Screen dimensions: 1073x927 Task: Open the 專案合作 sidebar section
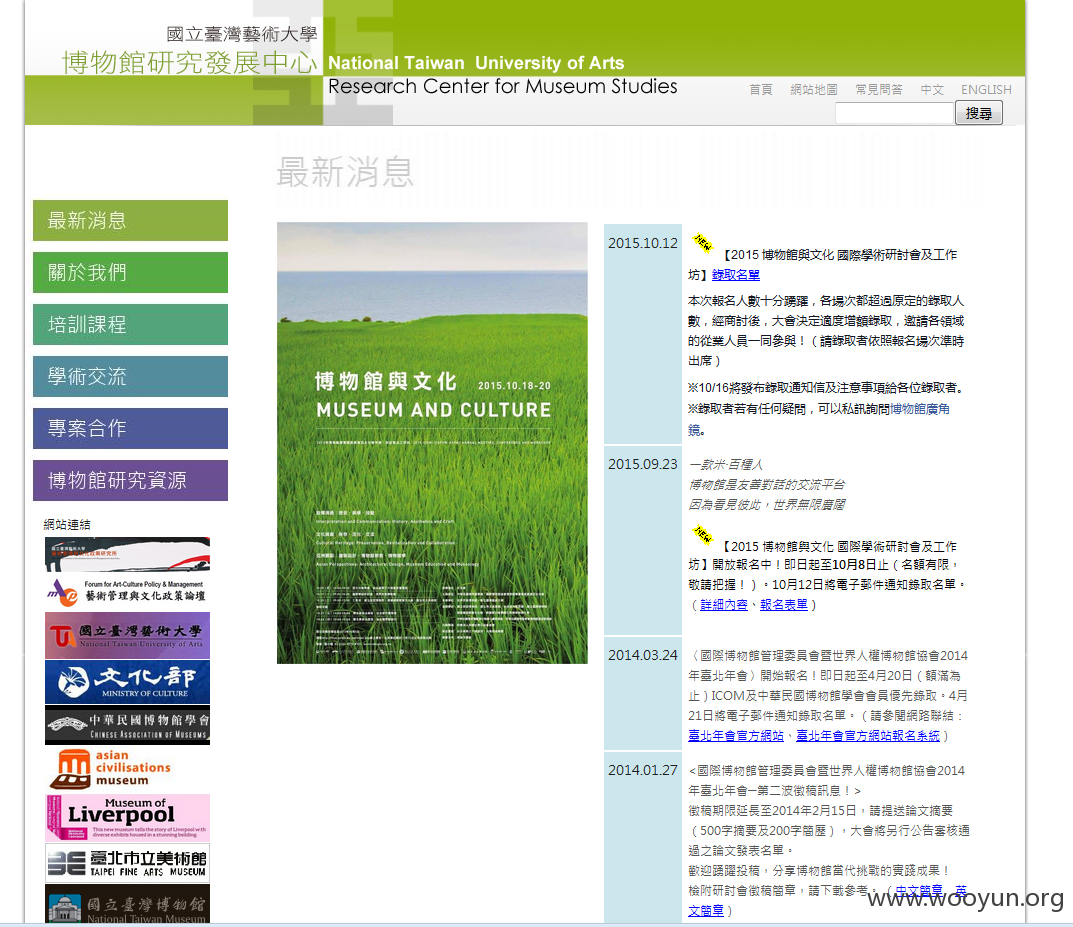(130, 428)
